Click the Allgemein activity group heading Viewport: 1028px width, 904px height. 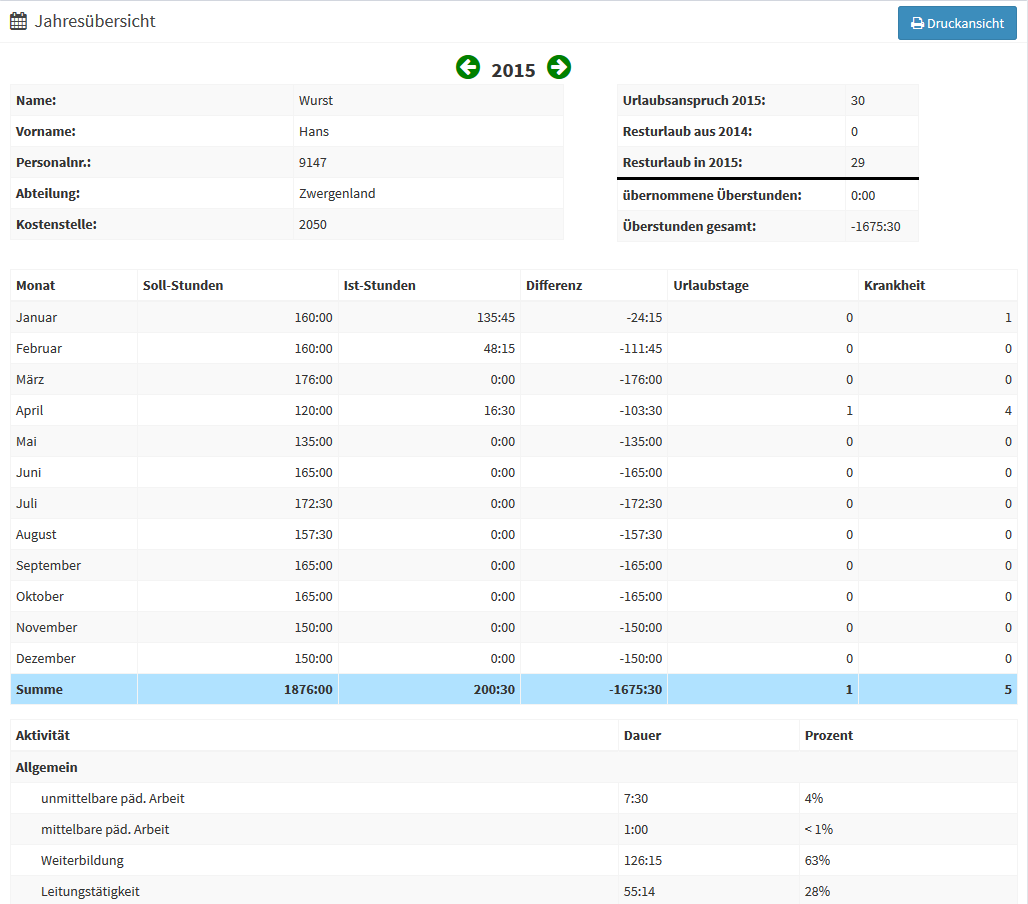coord(47,767)
